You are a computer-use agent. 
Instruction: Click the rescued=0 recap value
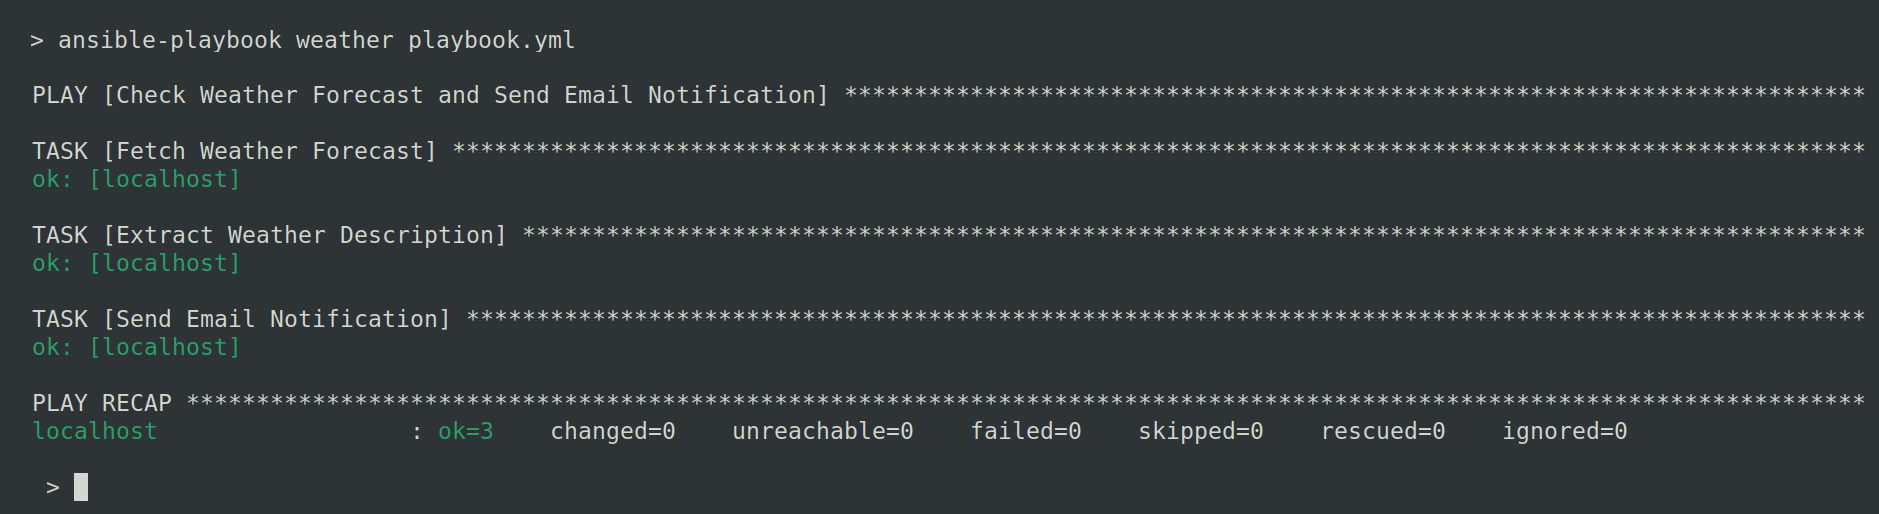1383,431
